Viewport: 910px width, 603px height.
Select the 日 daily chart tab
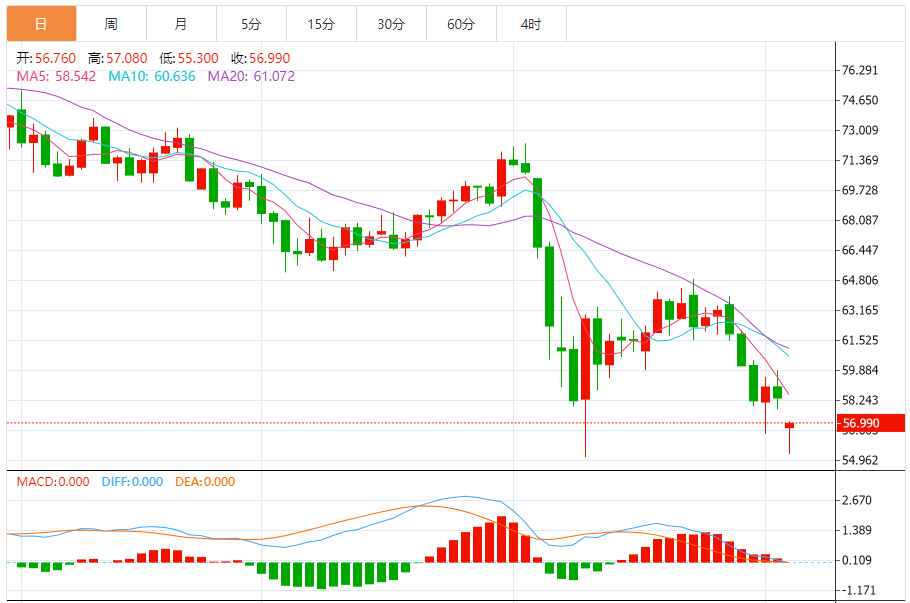click(x=41, y=24)
